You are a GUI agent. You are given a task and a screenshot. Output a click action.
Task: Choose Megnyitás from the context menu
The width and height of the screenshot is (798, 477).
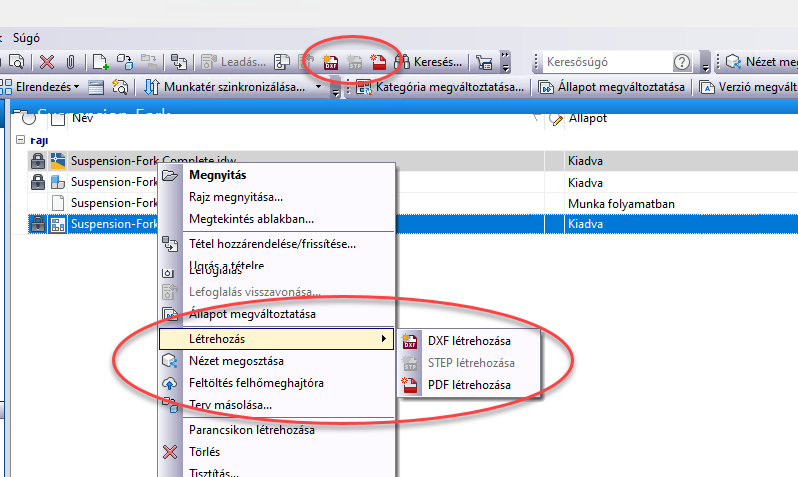[277, 175]
